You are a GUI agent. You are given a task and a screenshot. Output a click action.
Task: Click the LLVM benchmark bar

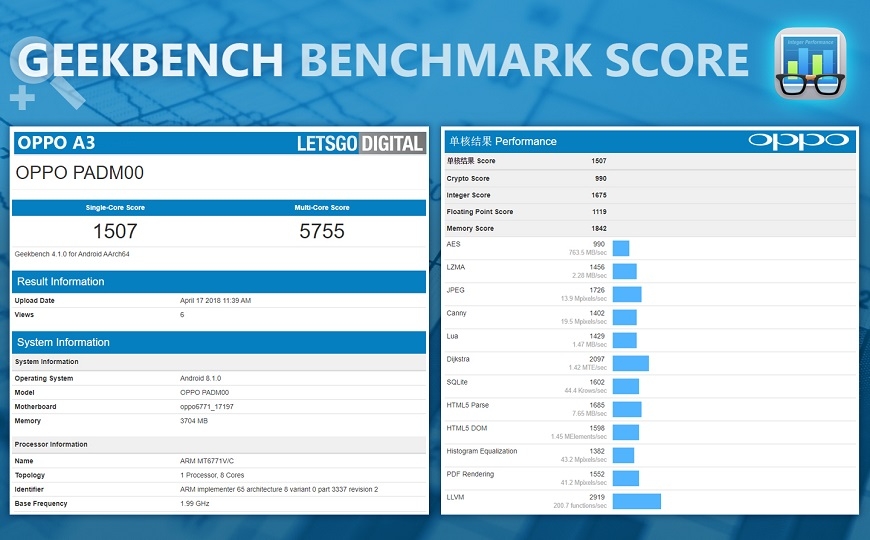tap(637, 501)
